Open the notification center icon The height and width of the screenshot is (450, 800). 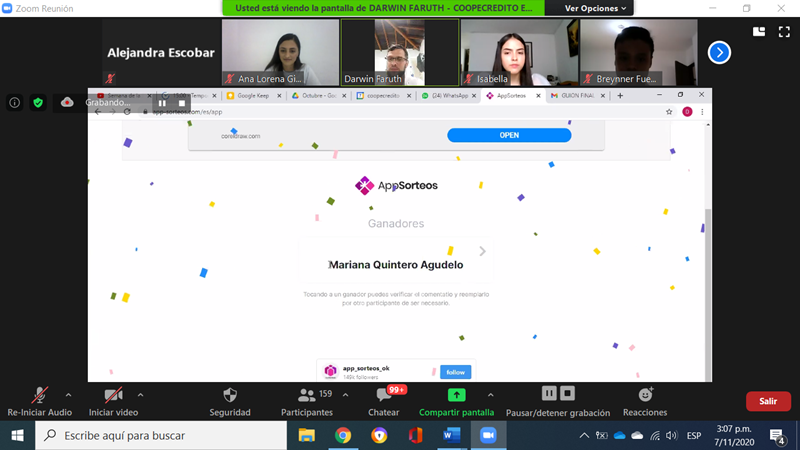[777, 436]
